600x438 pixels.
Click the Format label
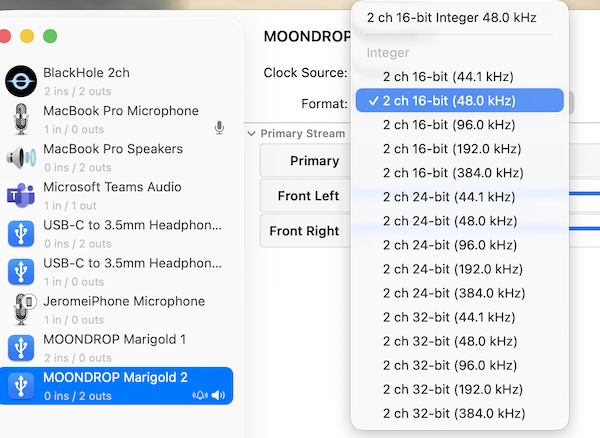tap(324, 104)
